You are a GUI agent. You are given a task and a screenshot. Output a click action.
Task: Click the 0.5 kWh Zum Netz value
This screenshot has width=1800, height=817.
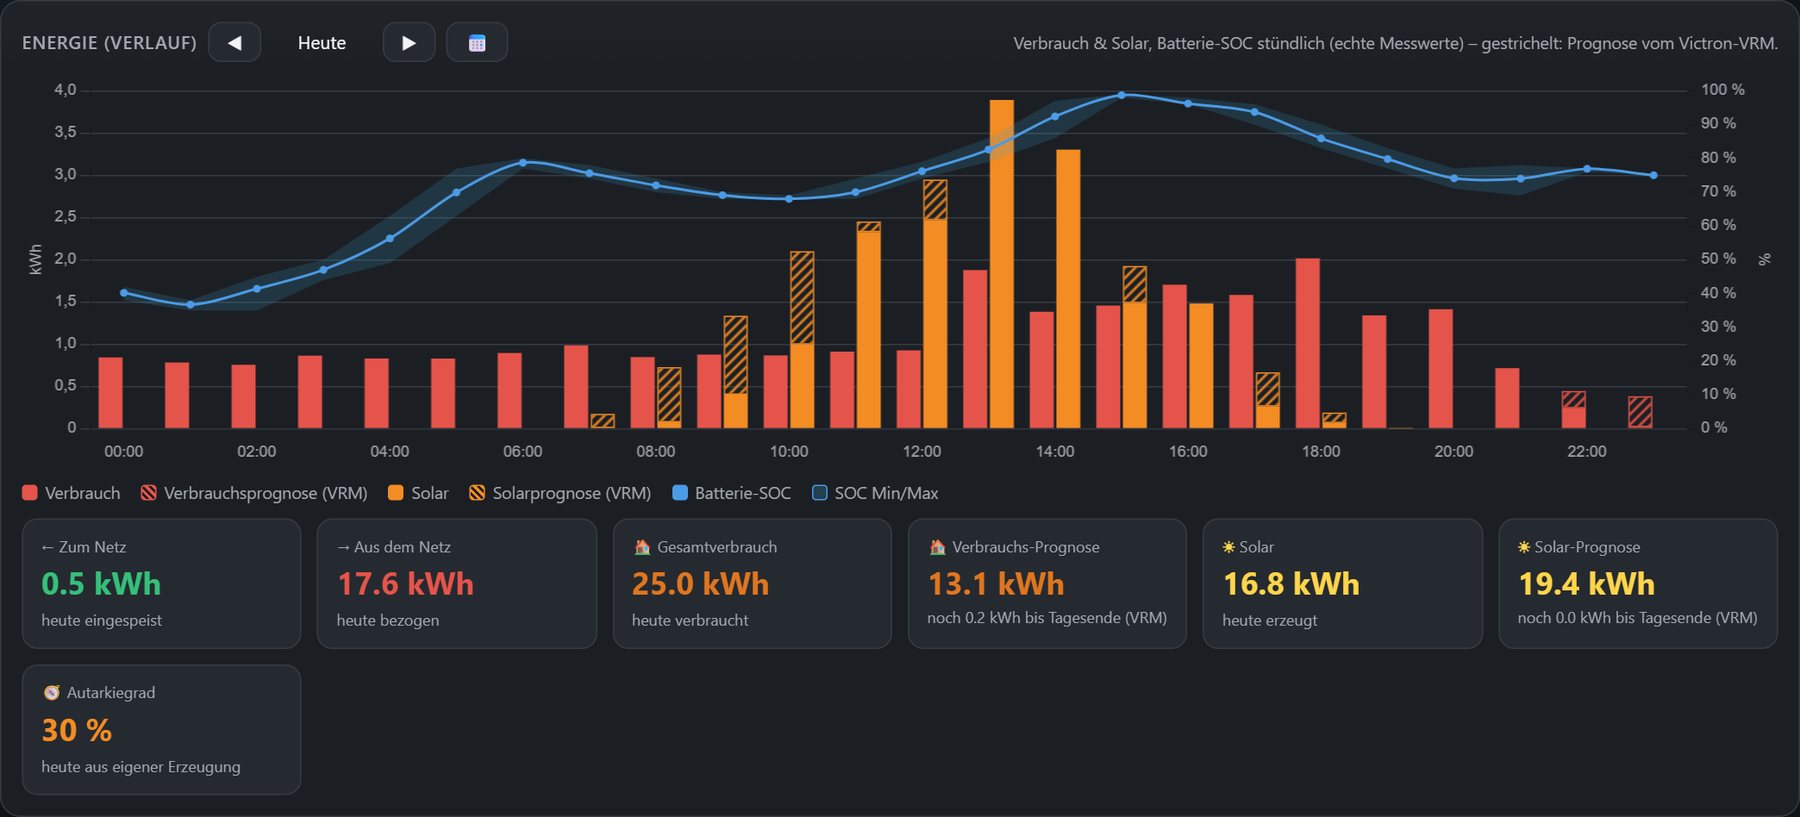[101, 584]
